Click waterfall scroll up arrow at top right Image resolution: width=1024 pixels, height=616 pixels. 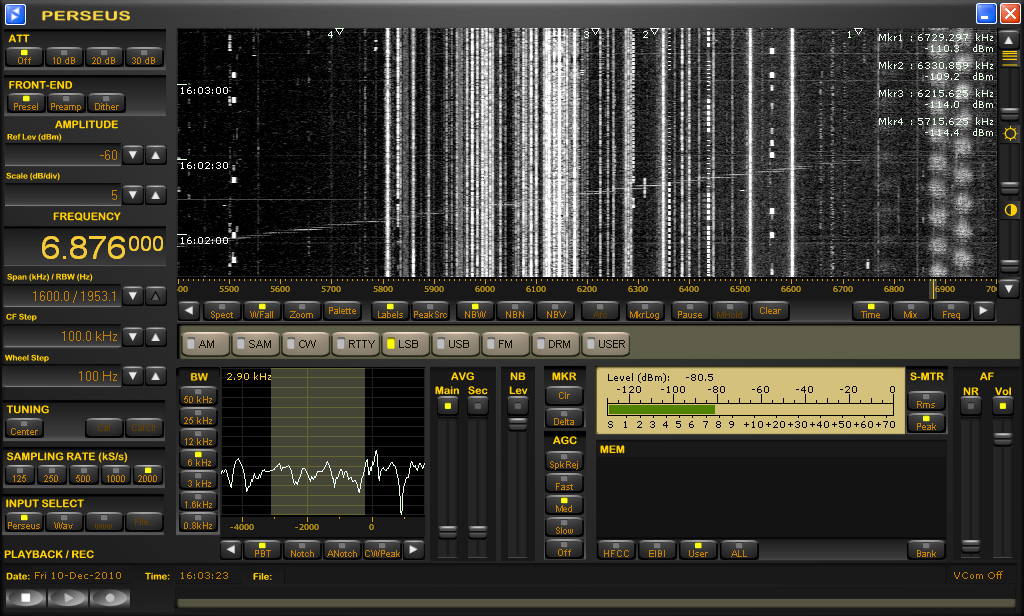(1009, 40)
